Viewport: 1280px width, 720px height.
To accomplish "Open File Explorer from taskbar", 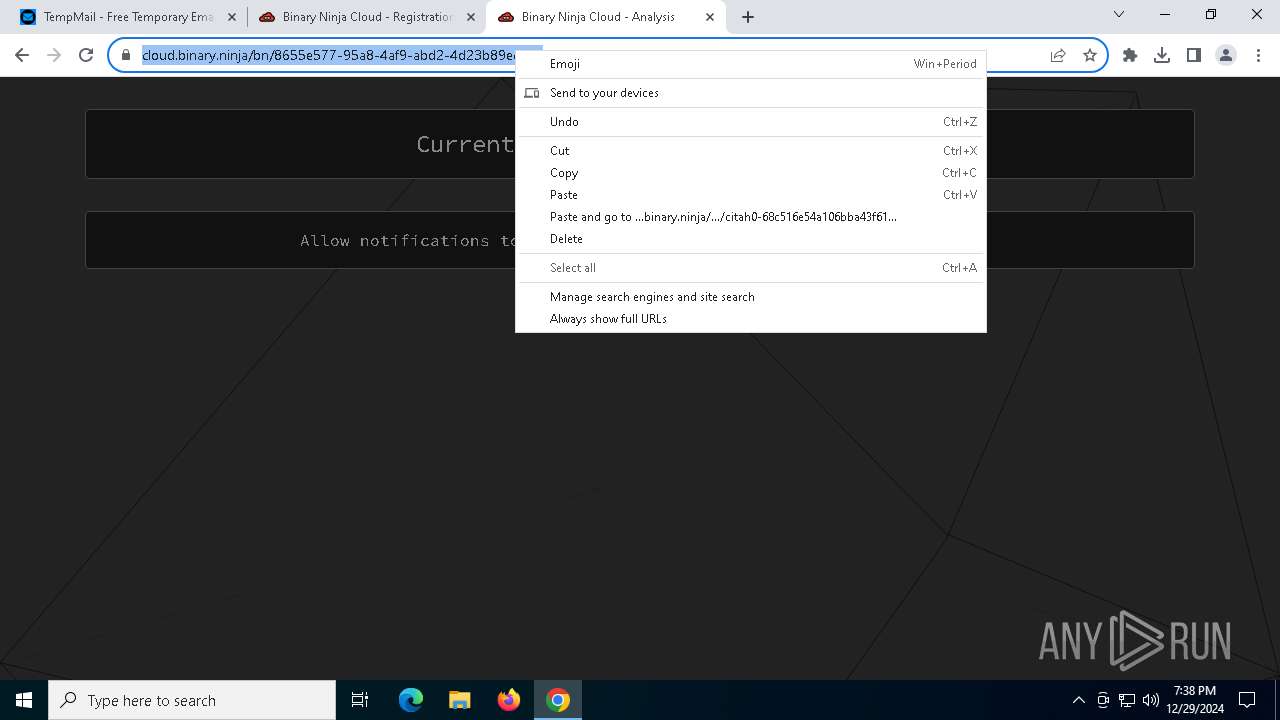I will pyautogui.click(x=460, y=700).
